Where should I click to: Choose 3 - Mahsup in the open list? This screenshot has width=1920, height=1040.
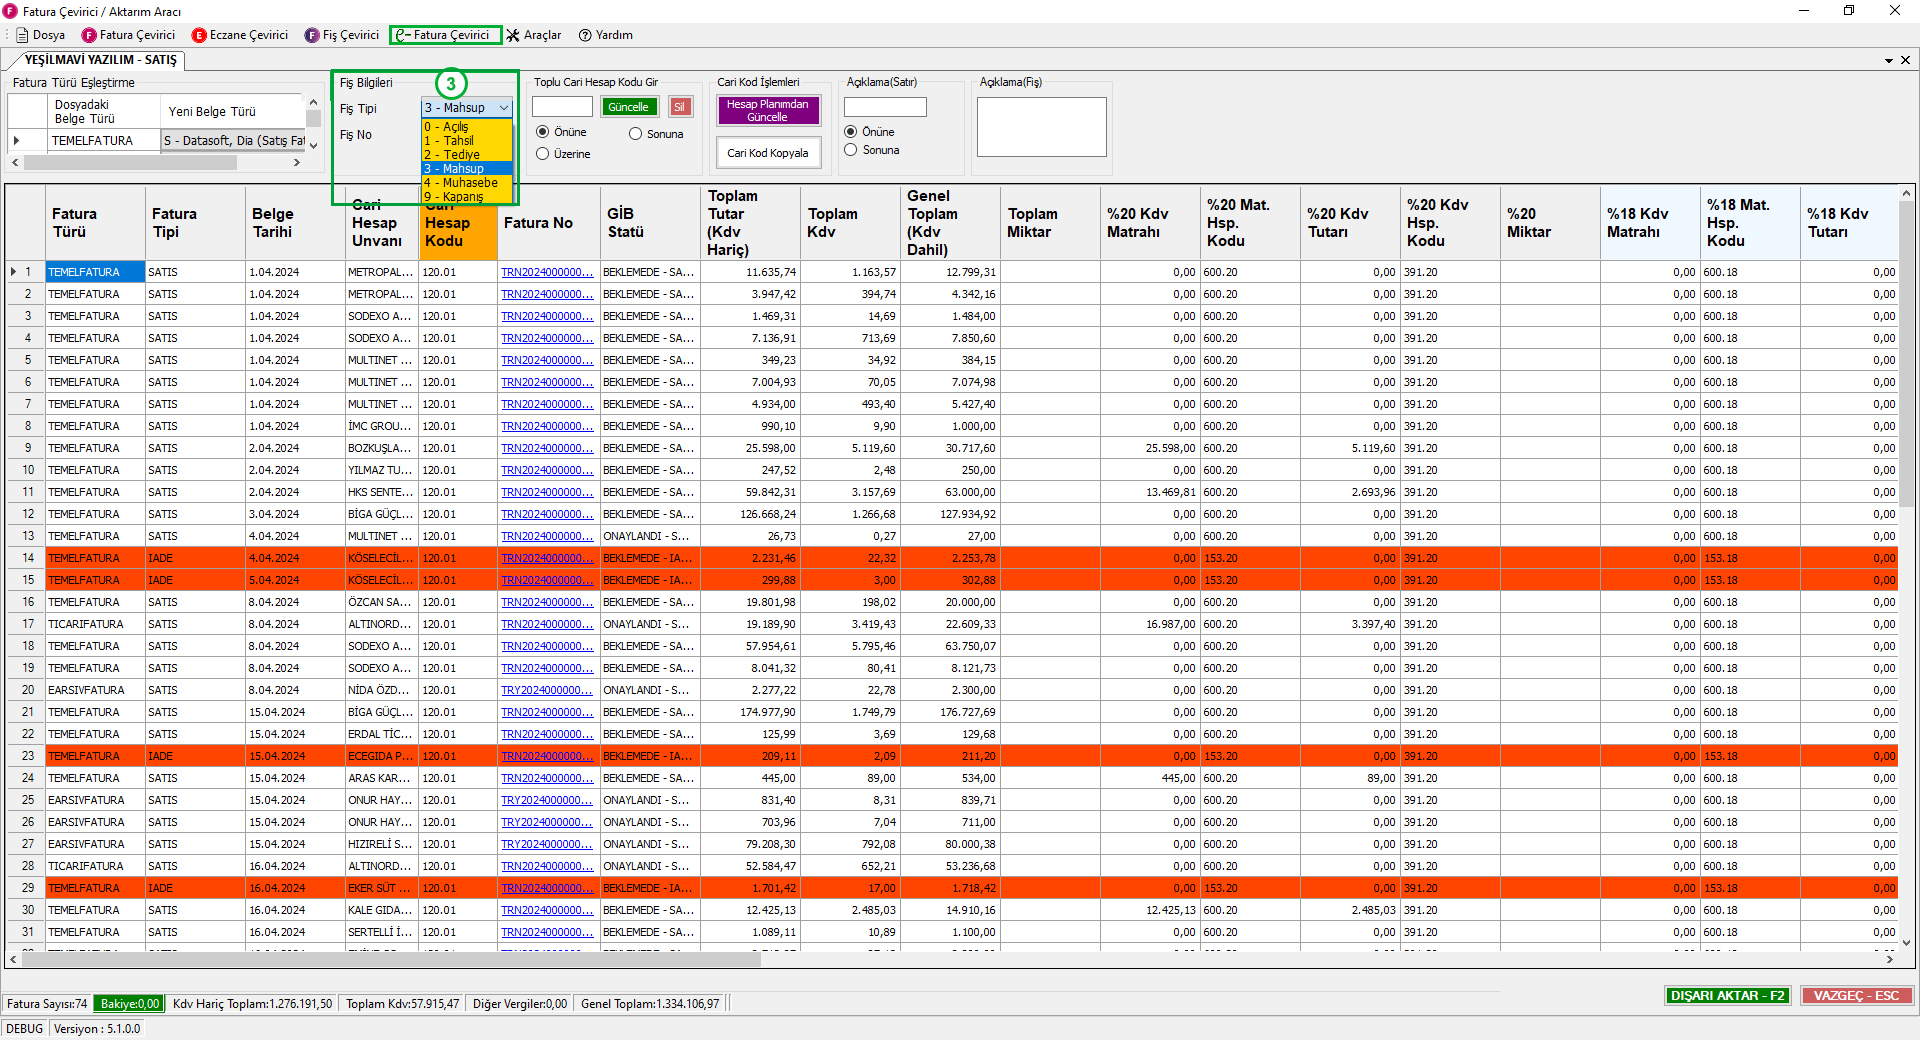[467, 169]
